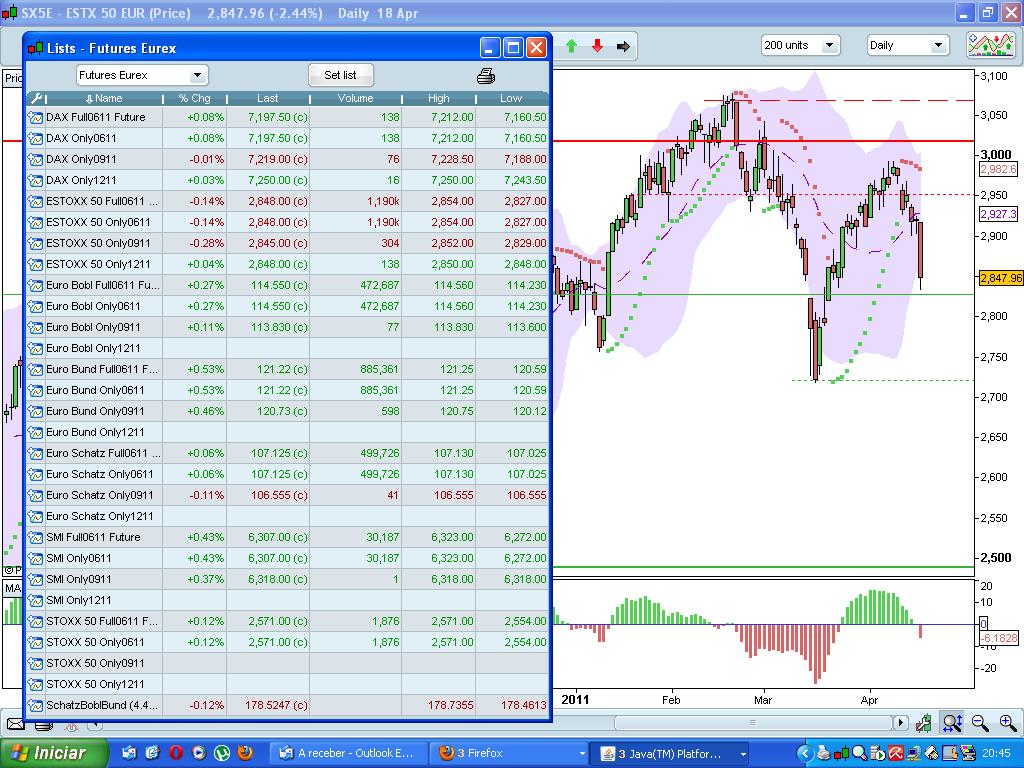Open chart icon for STOXX 50 Only1211

35,684
